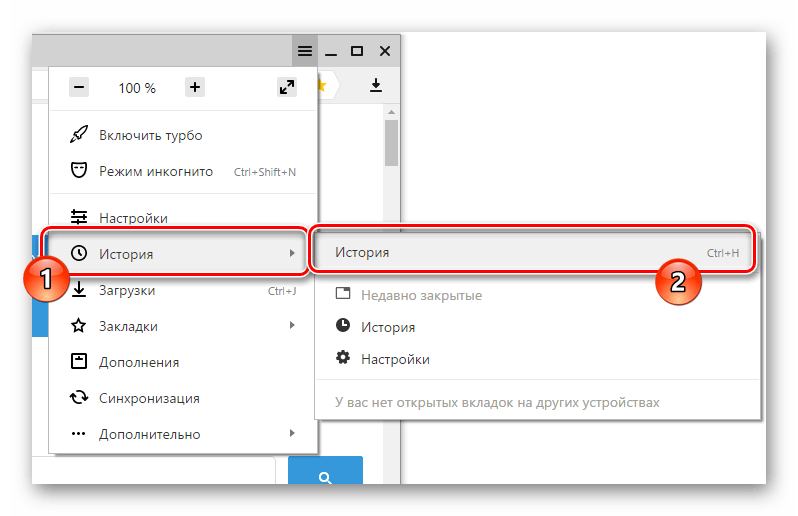Select История under Недавно закрытые
Screen dimensions: 798x516
point(537,327)
